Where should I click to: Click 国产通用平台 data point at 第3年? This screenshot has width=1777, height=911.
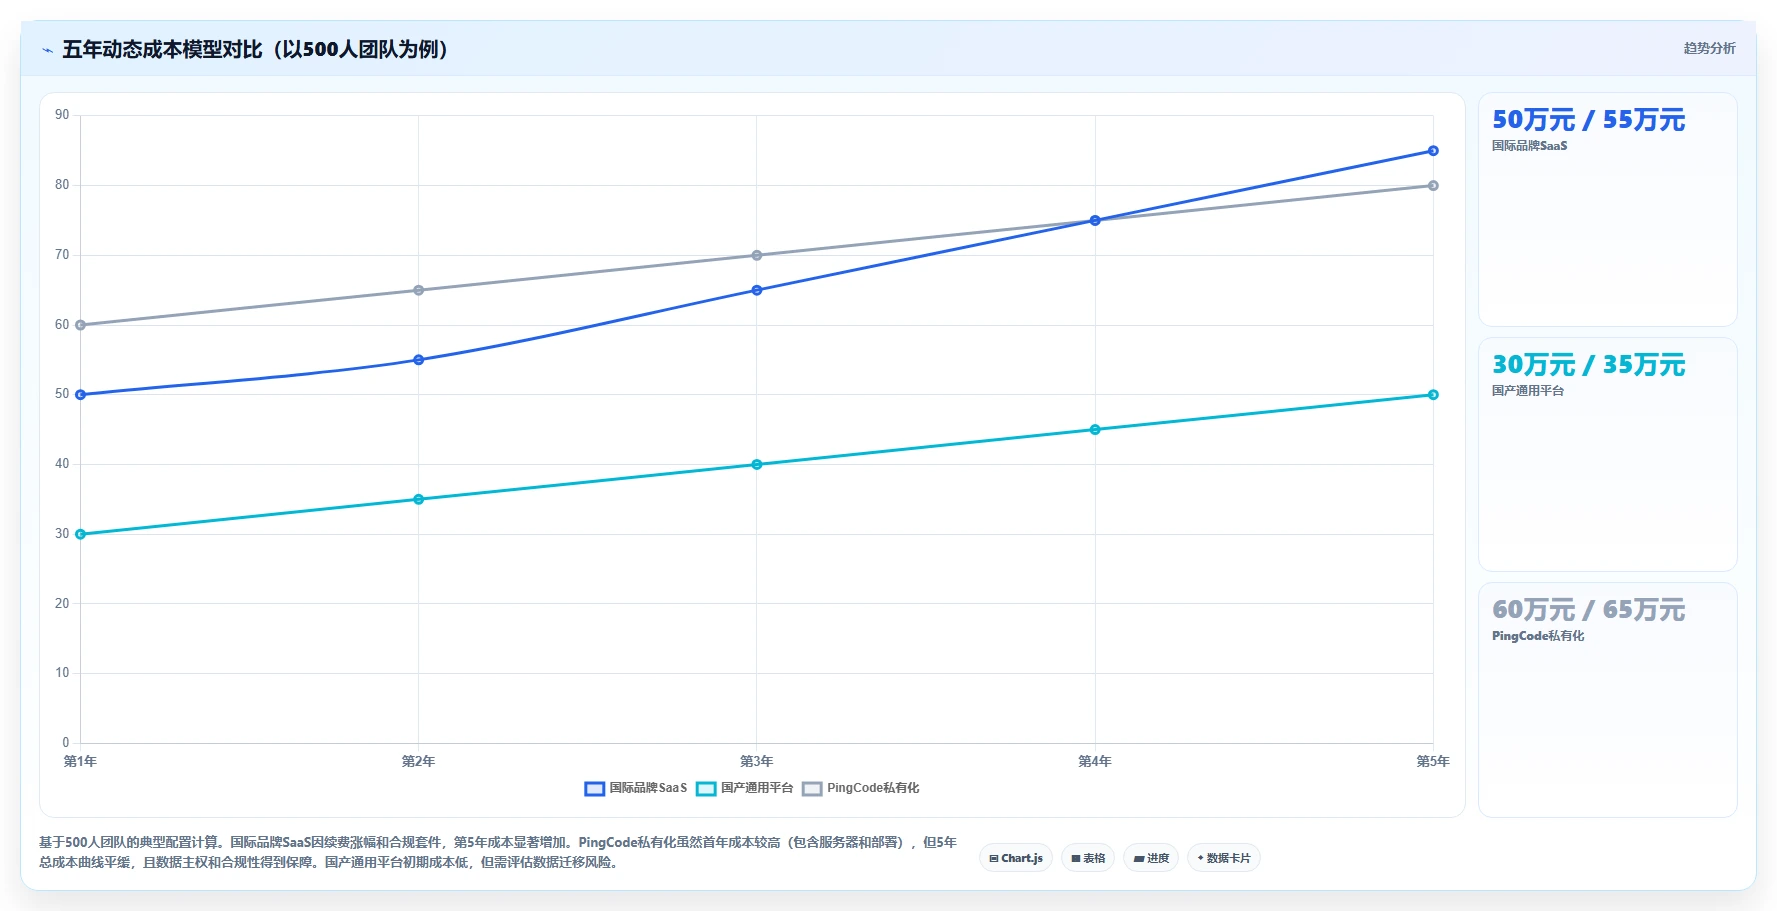point(757,464)
